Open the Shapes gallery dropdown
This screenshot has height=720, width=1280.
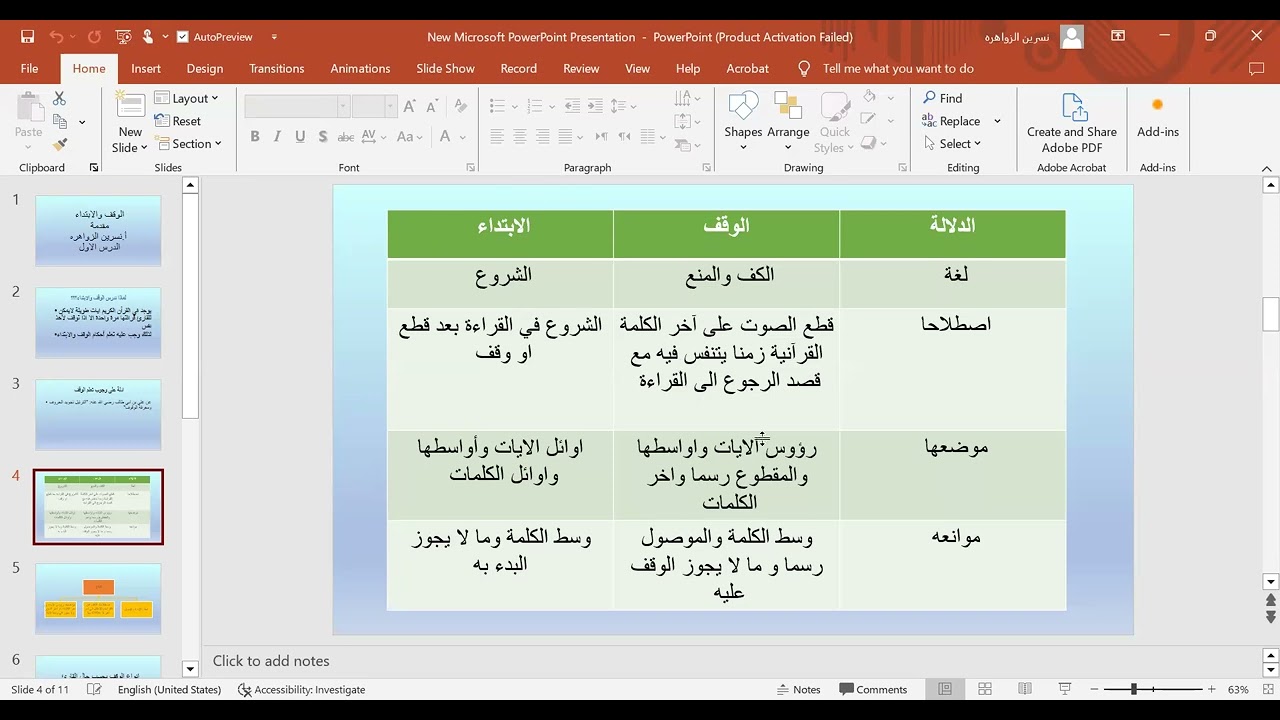(x=743, y=148)
